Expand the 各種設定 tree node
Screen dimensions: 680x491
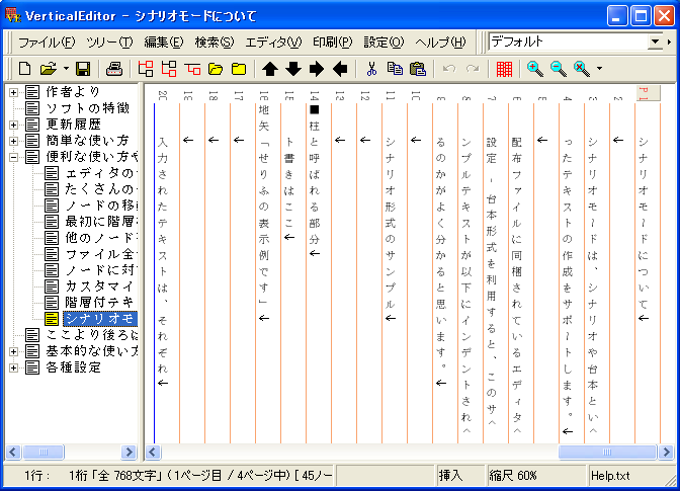click(x=13, y=368)
